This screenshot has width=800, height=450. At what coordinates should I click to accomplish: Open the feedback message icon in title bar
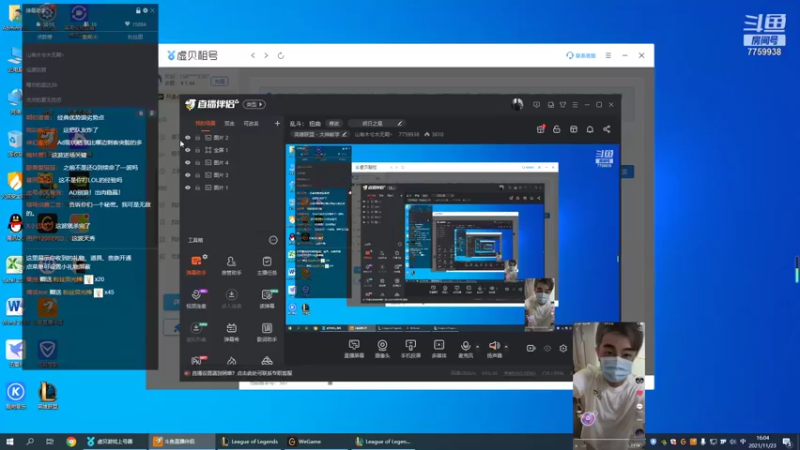[x=536, y=105]
